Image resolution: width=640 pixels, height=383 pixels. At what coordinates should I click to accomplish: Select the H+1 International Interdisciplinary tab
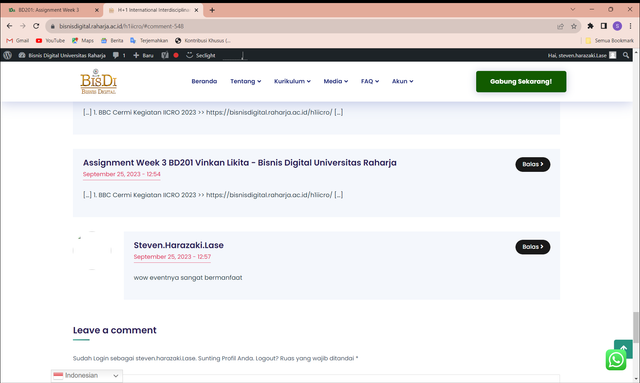[153, 10]
